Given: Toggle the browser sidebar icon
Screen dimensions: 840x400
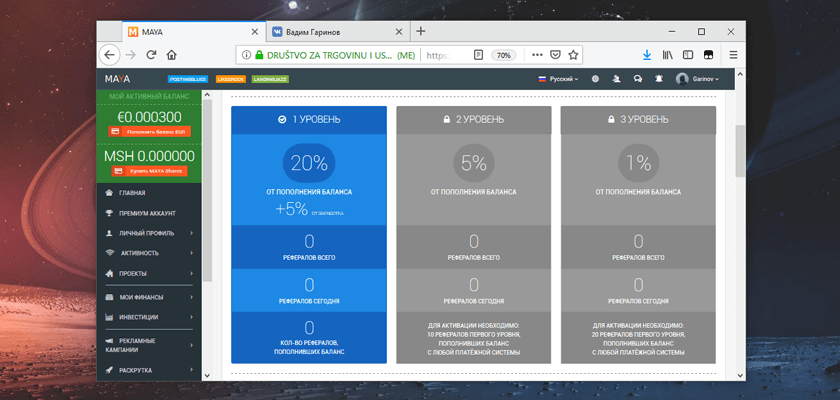Looking at the screenshot, I should [688, 55].
